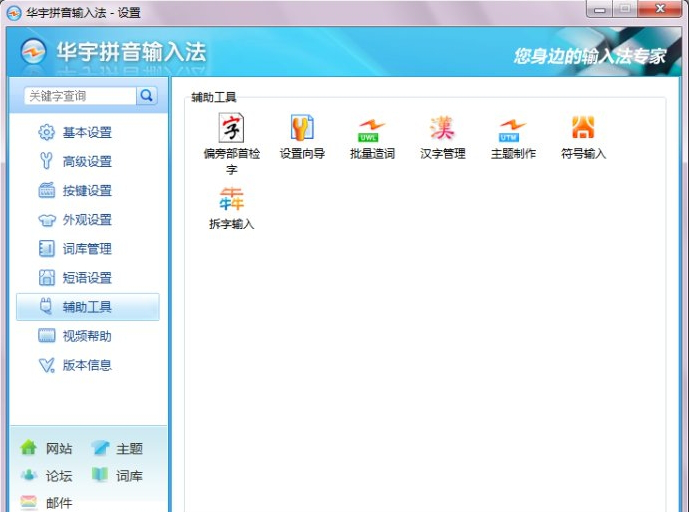Image resolution: width=689 pixels, height=532 pixels.
Task: Click the 符号输入 label text
Action: [583, 154]
